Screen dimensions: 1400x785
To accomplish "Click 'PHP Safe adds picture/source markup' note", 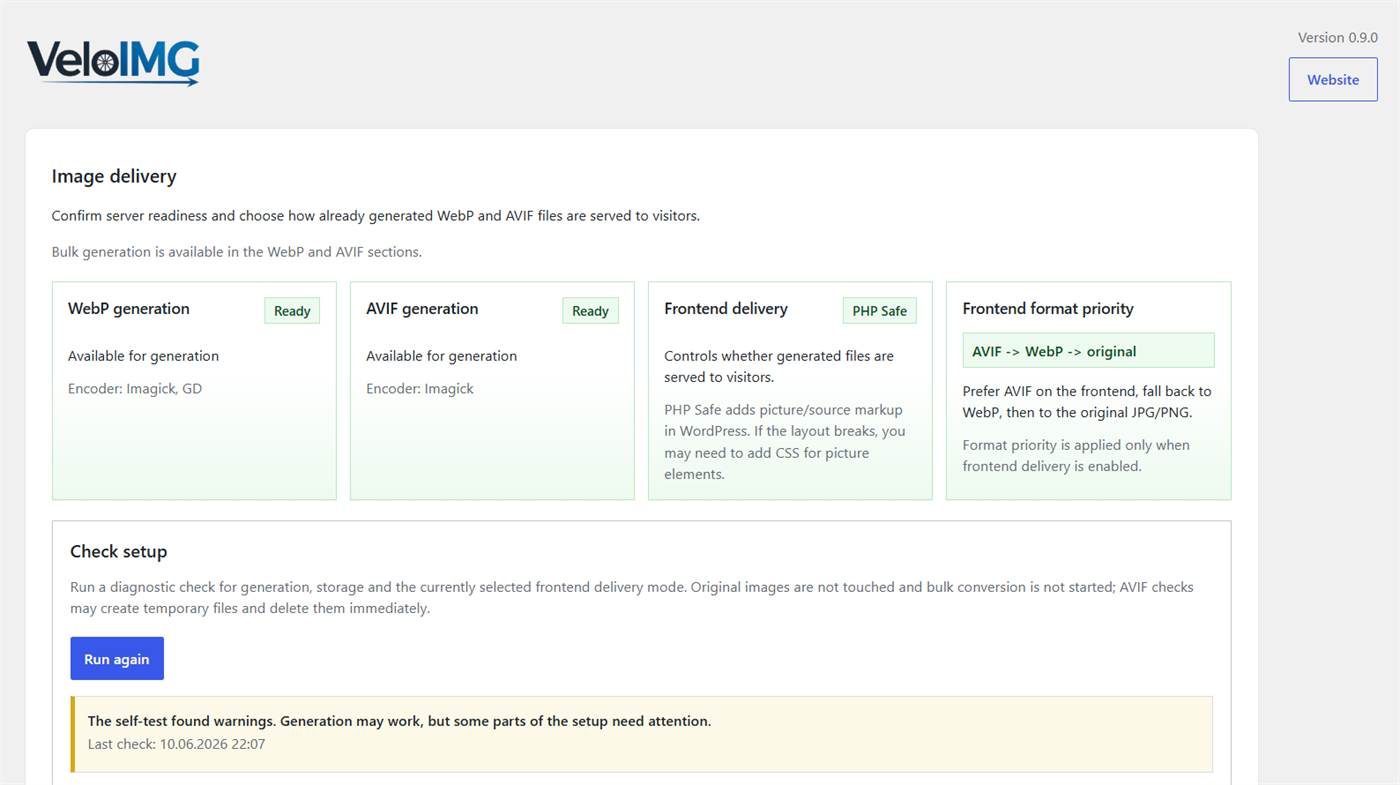I will (x=785, y=442).
